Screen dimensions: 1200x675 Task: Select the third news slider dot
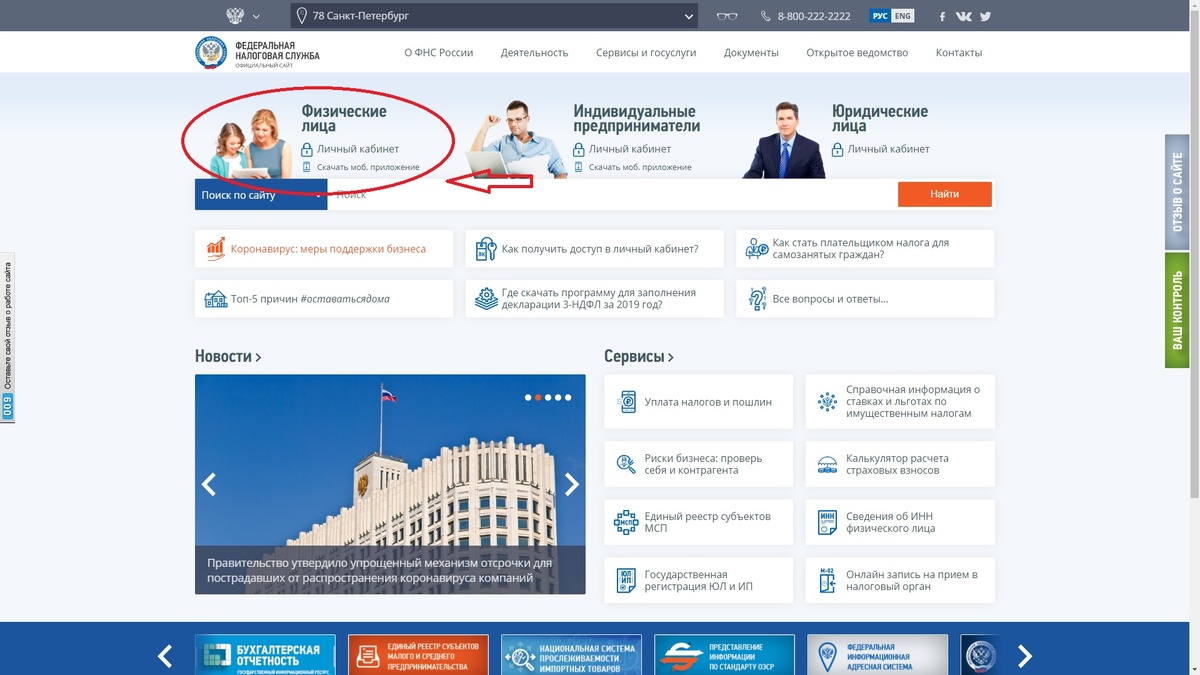(x=548, y=398)
